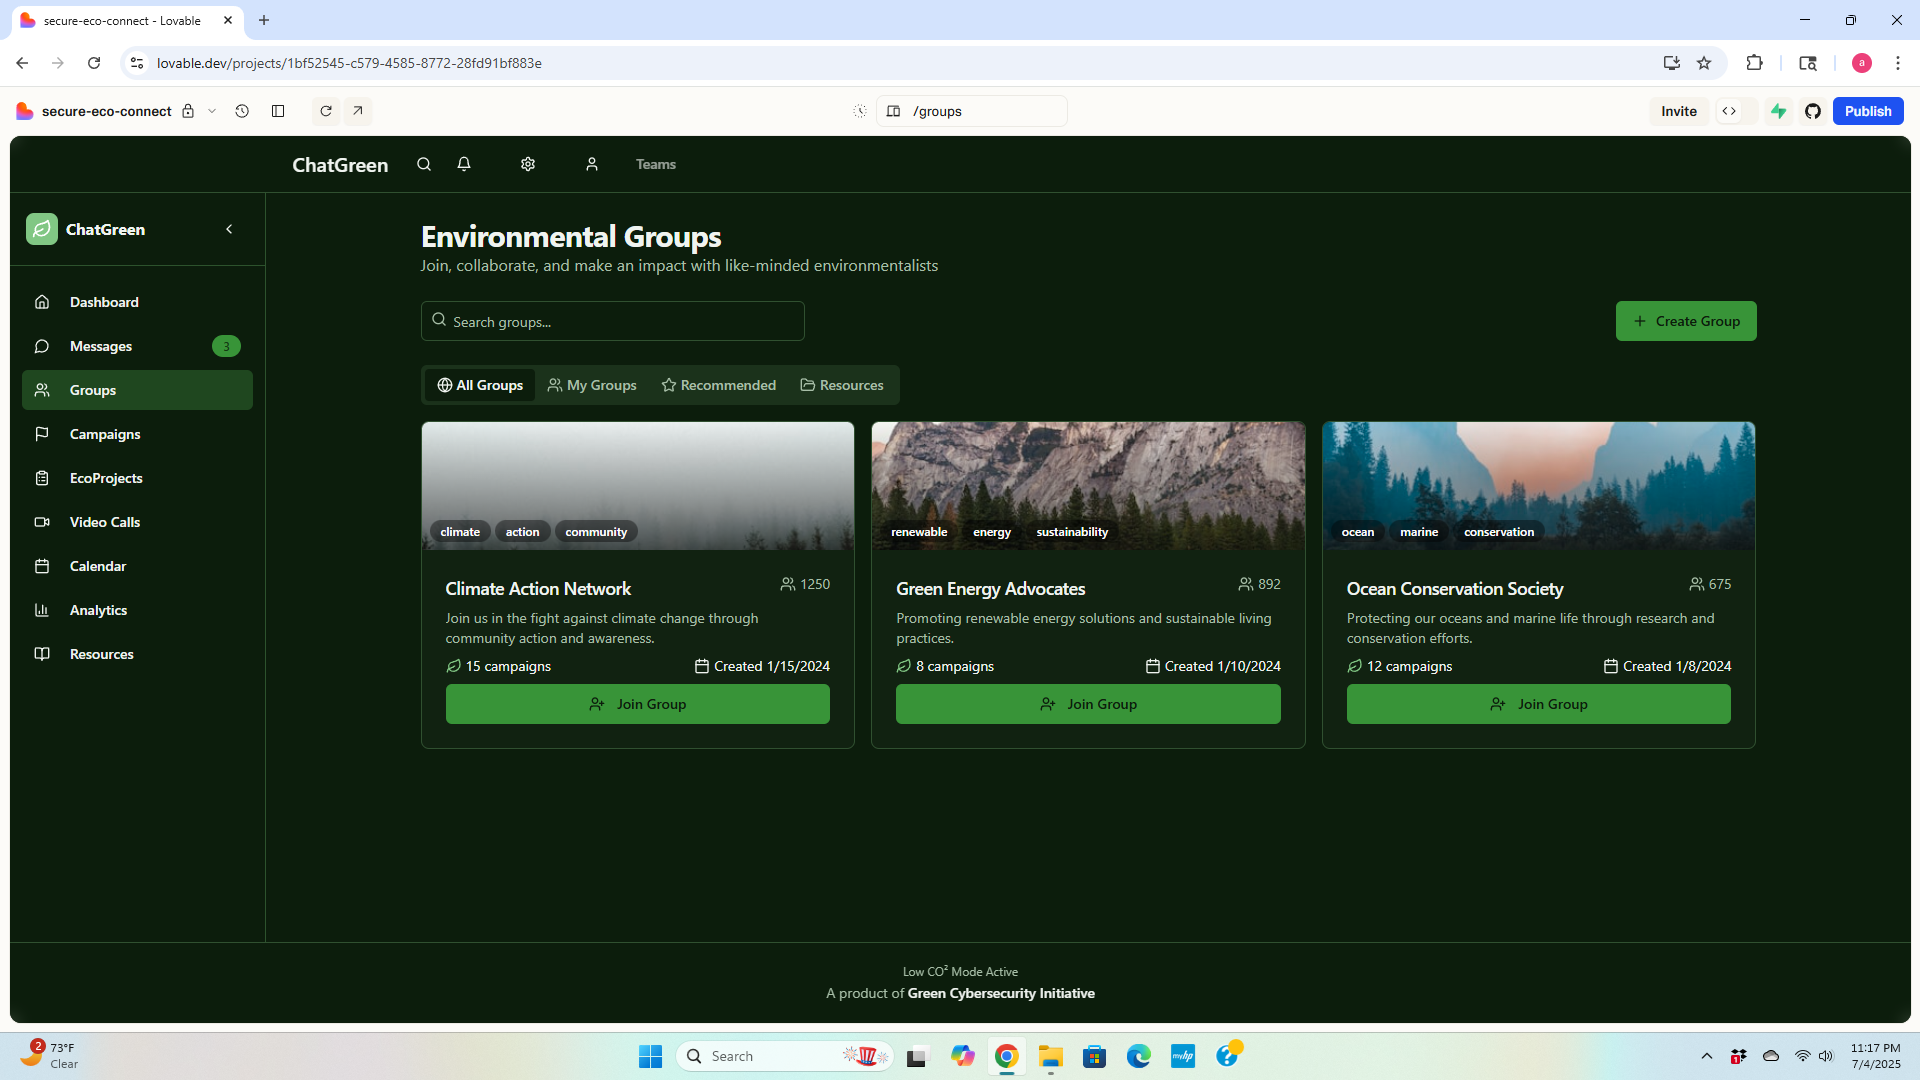This screenshot has height=1080, width=1920.
Task: Open Campaigns in the sidebar
Action: (x=105, y=434)
